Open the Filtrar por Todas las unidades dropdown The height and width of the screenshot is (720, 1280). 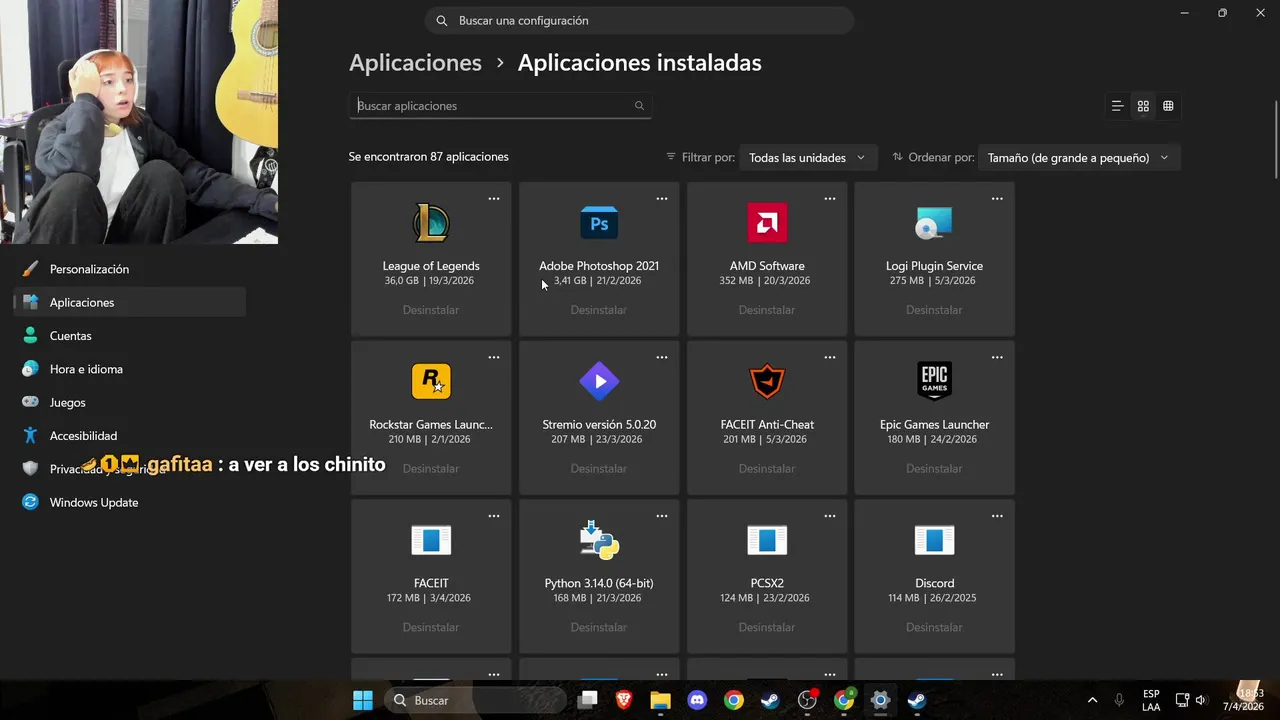807,158
